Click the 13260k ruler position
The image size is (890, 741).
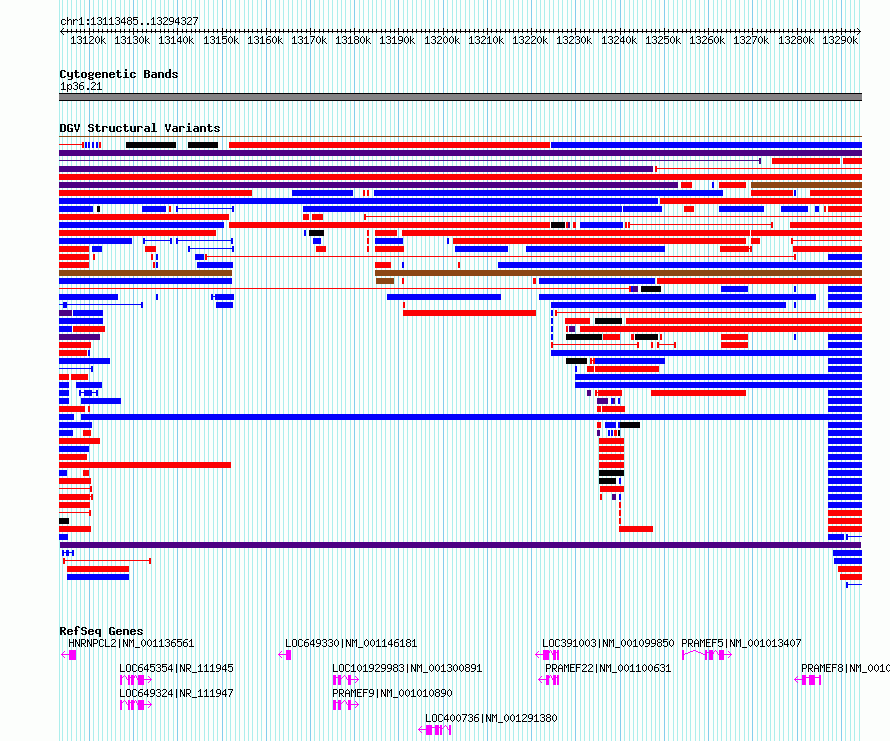pos(707,40)
